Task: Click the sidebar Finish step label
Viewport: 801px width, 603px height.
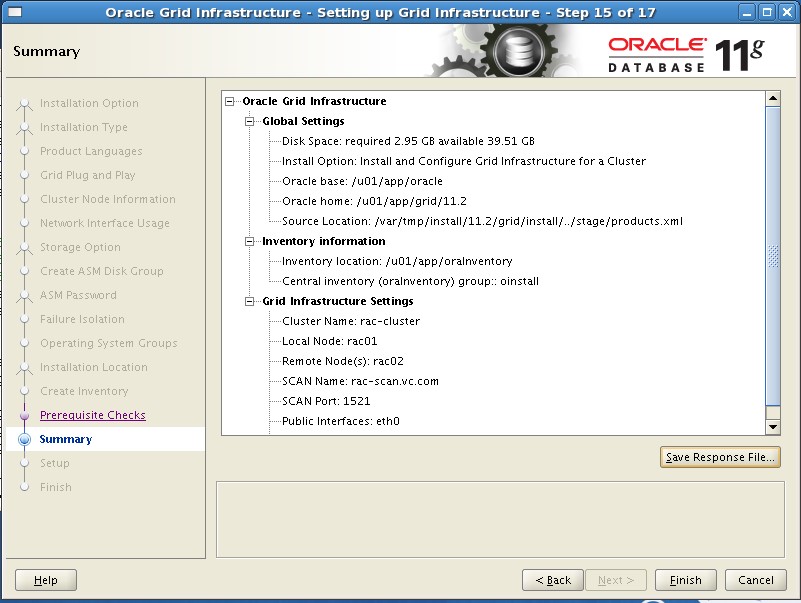Action: pos(56,487)
